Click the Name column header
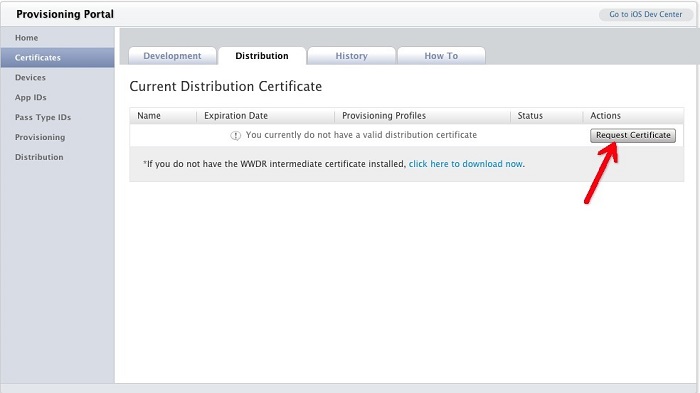Image resolution: width=700 pixels, height=393 pixels. coord(149,116)
